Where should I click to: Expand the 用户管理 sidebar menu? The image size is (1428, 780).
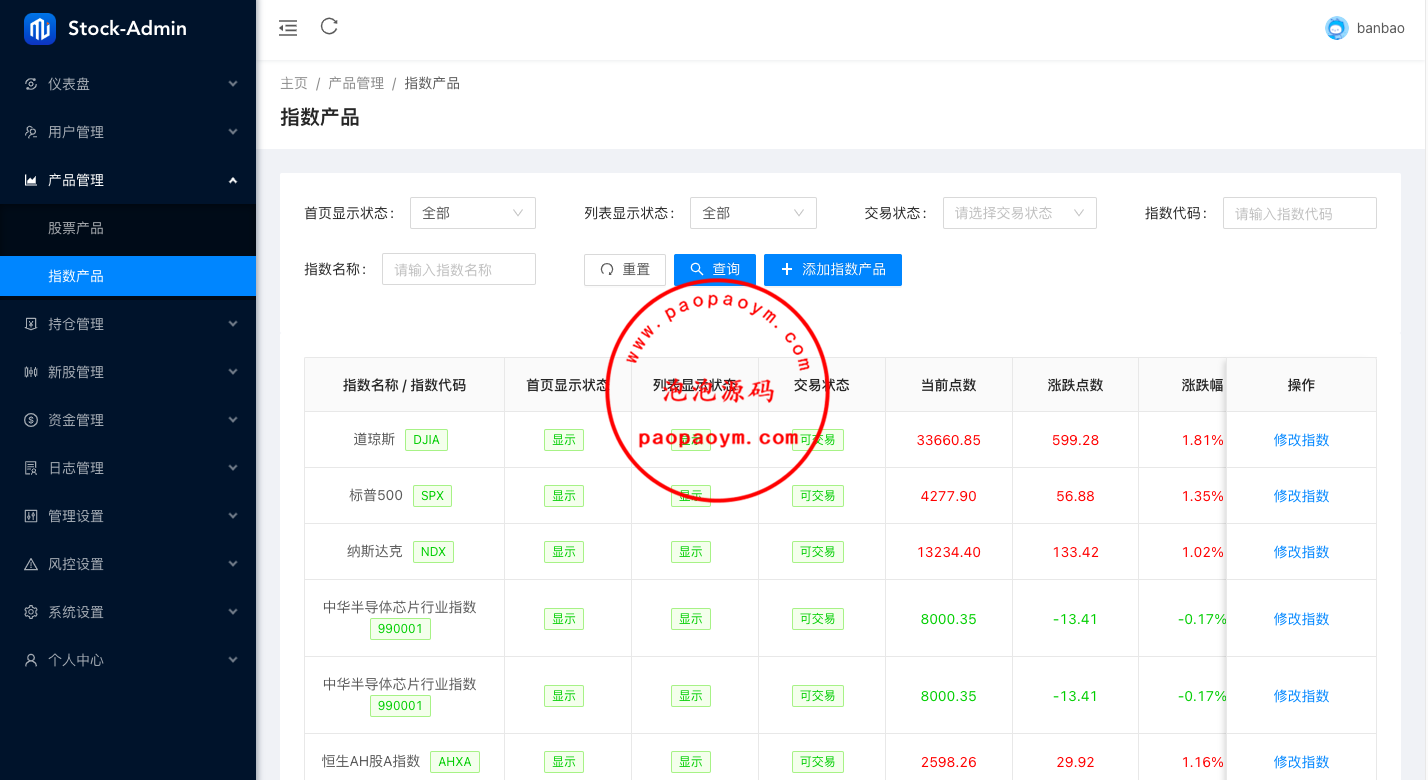[x=128, y=132]
